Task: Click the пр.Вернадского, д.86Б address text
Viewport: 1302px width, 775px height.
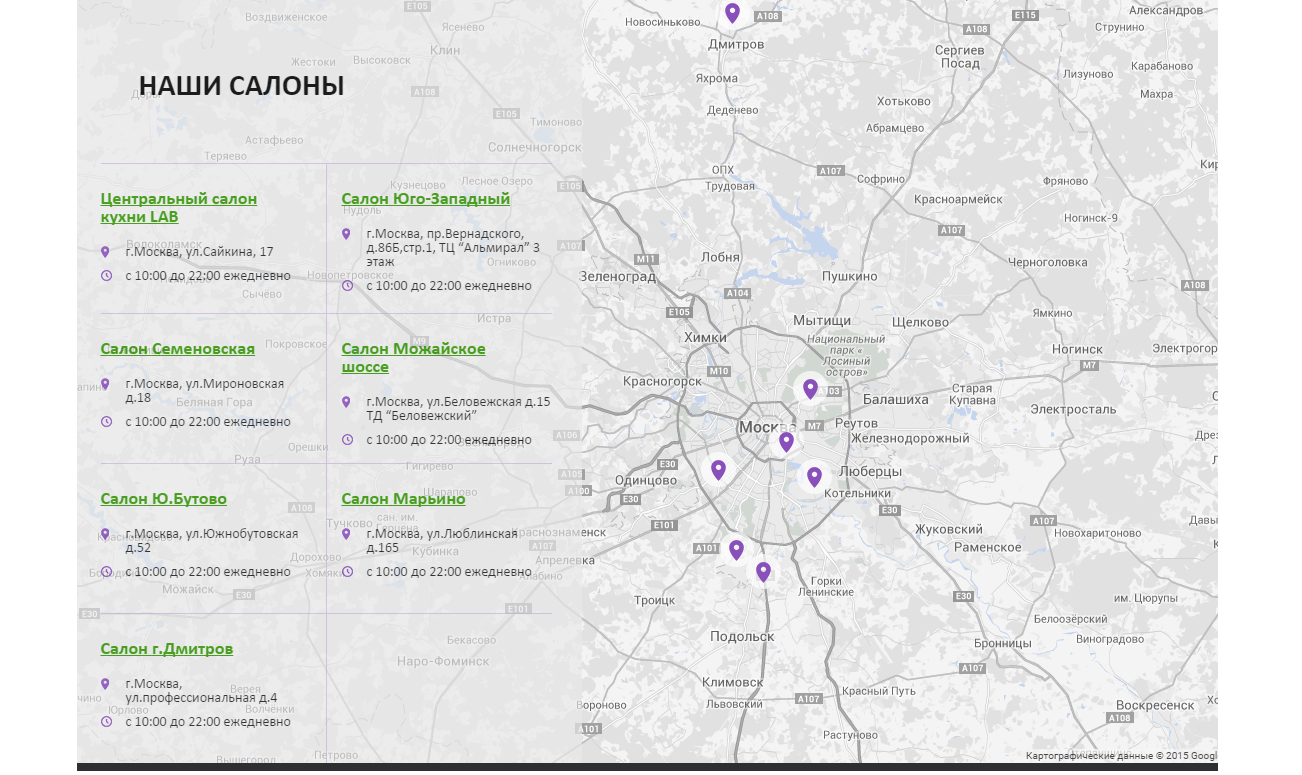Action: 454,247
